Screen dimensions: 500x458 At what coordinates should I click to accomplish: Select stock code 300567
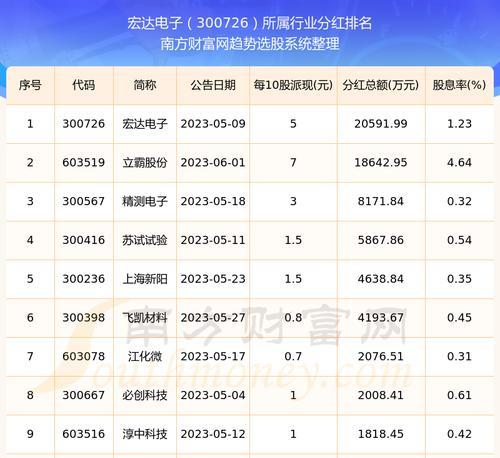tap(84, 201)
